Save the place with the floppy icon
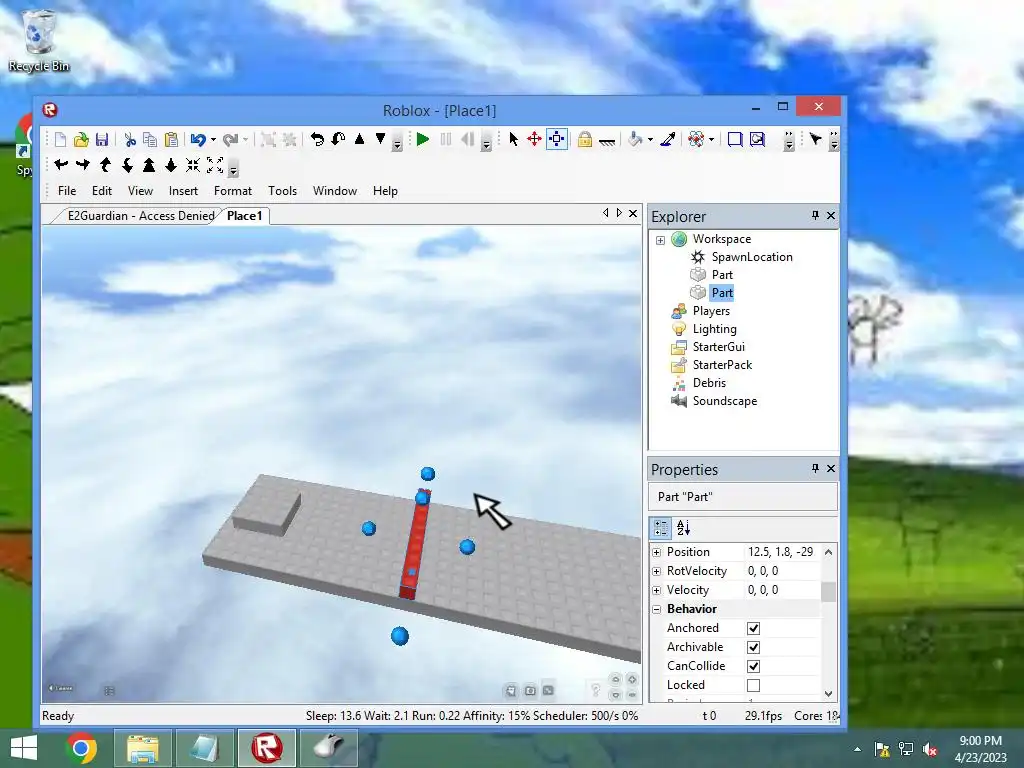 pyautogui.click(x=102, y=139)
